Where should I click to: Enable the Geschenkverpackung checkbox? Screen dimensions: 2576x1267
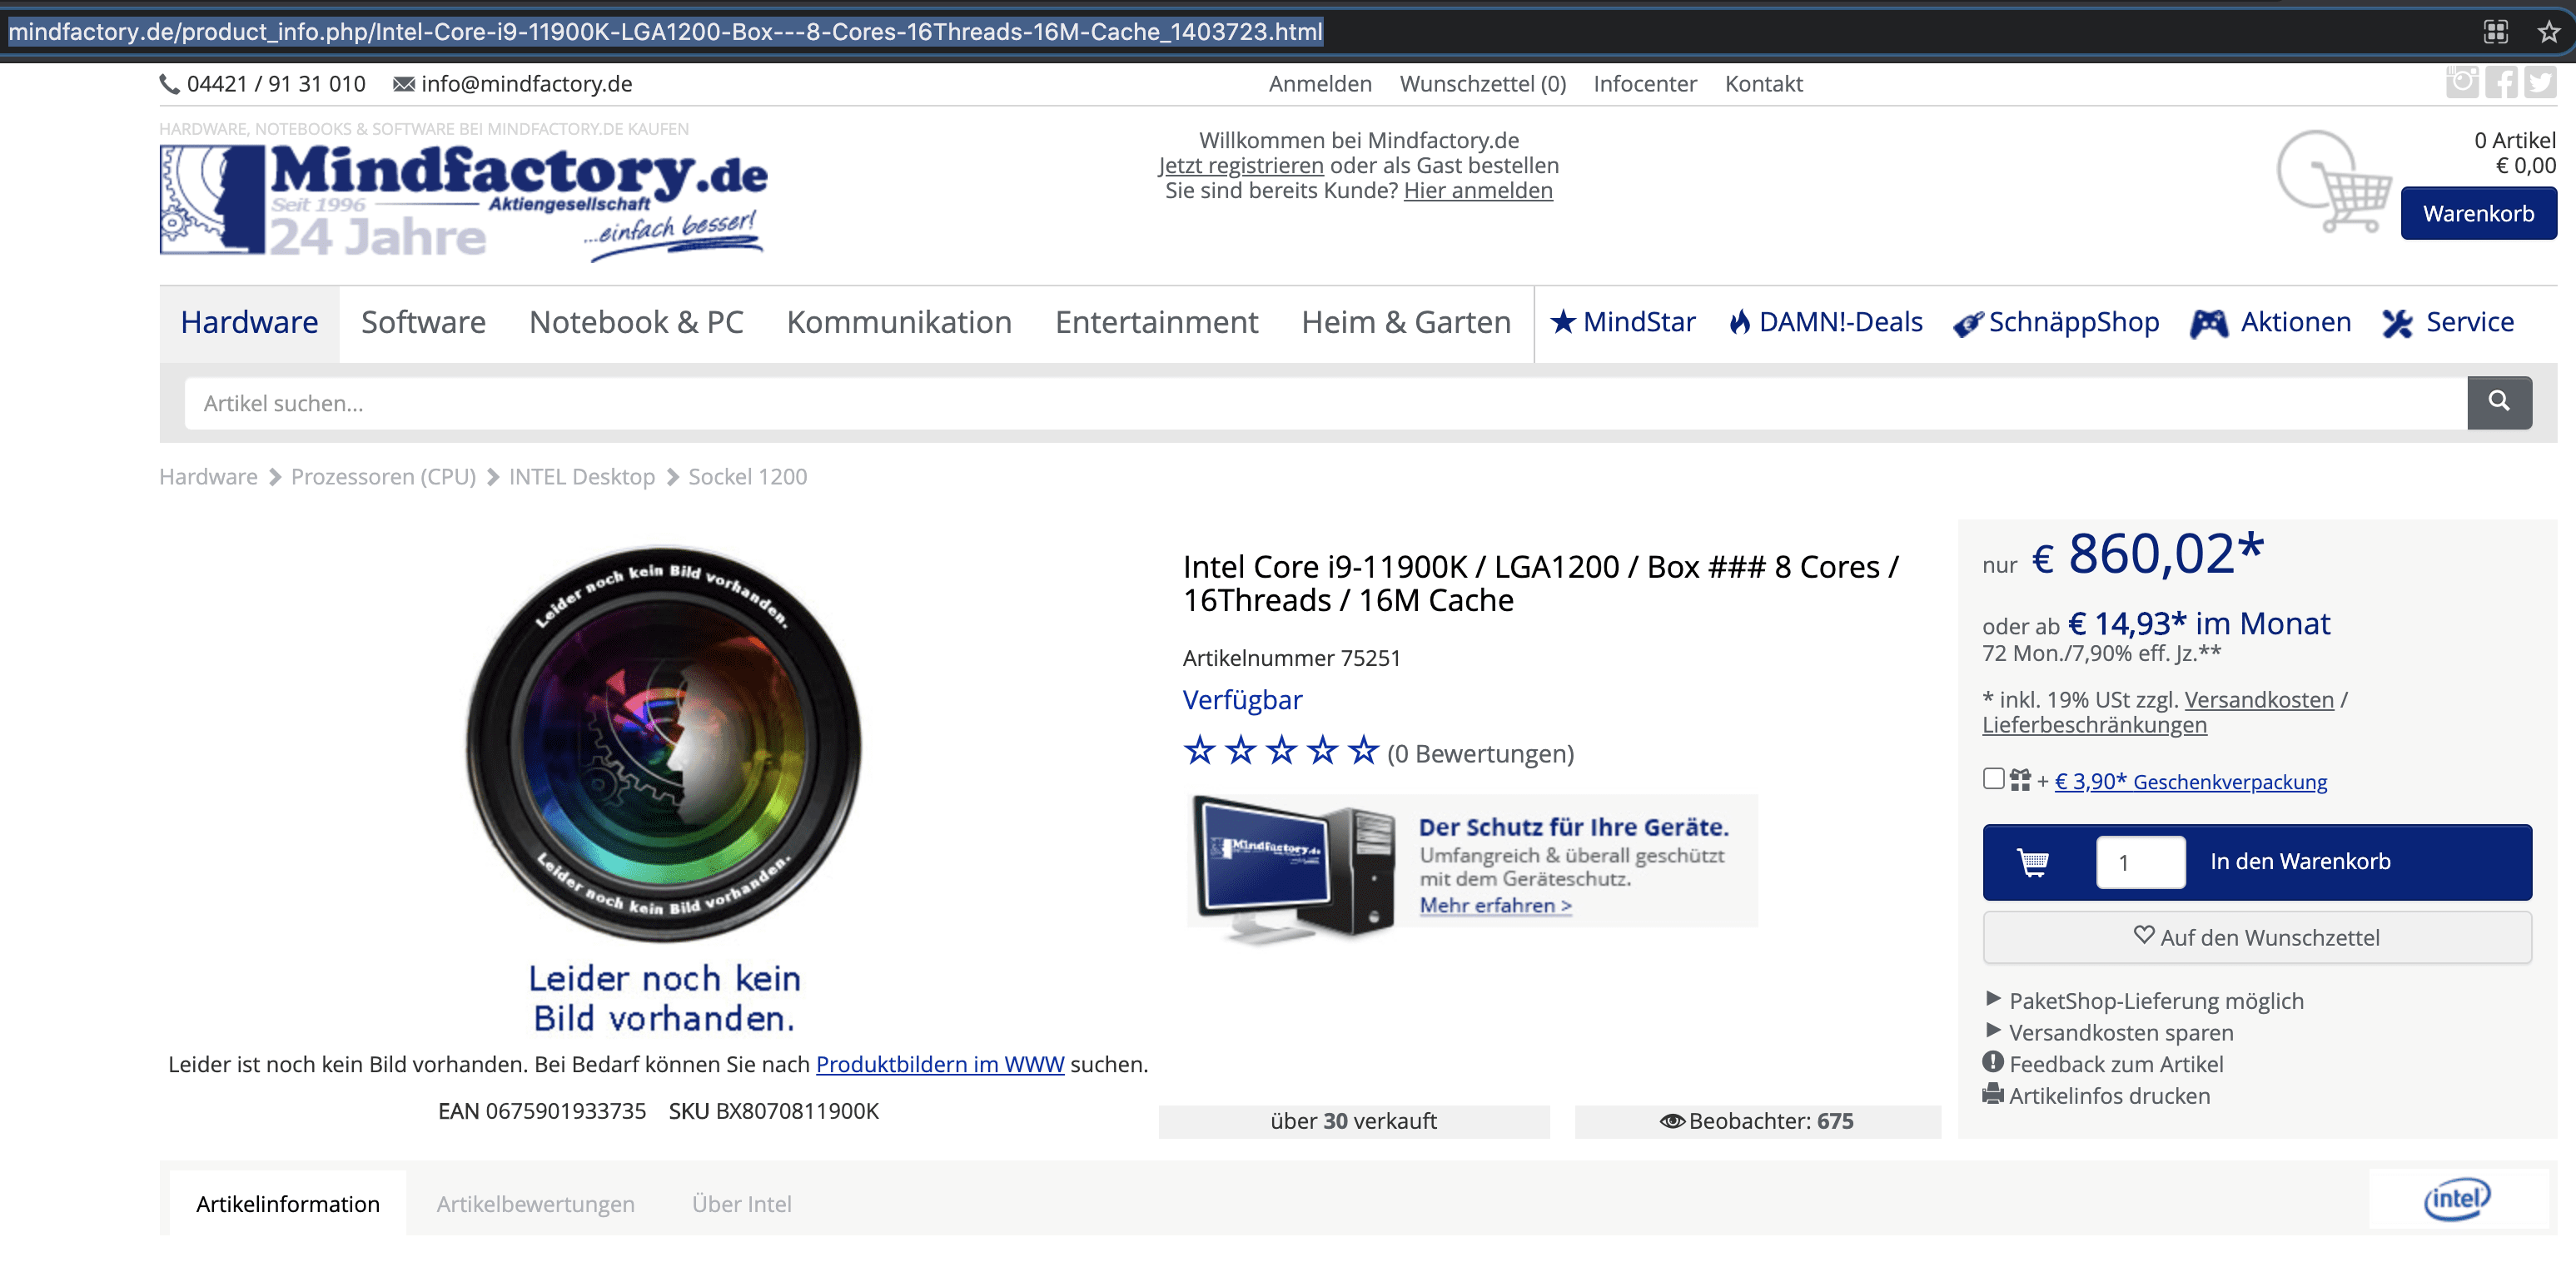1993,779
